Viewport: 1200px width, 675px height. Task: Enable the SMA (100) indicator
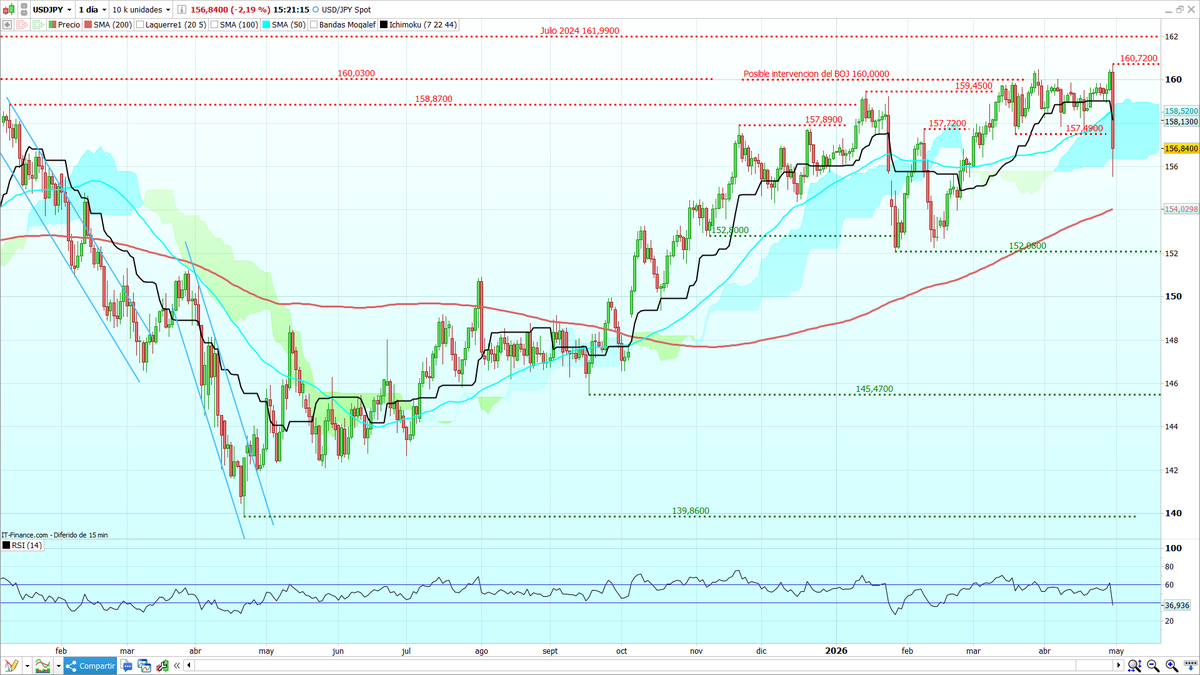pos(235,24)
